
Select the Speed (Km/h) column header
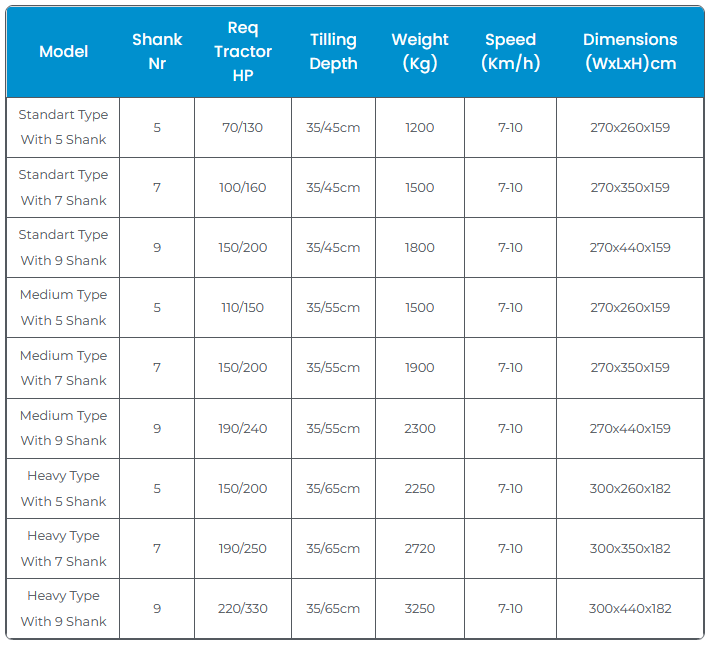pos(510,52)
